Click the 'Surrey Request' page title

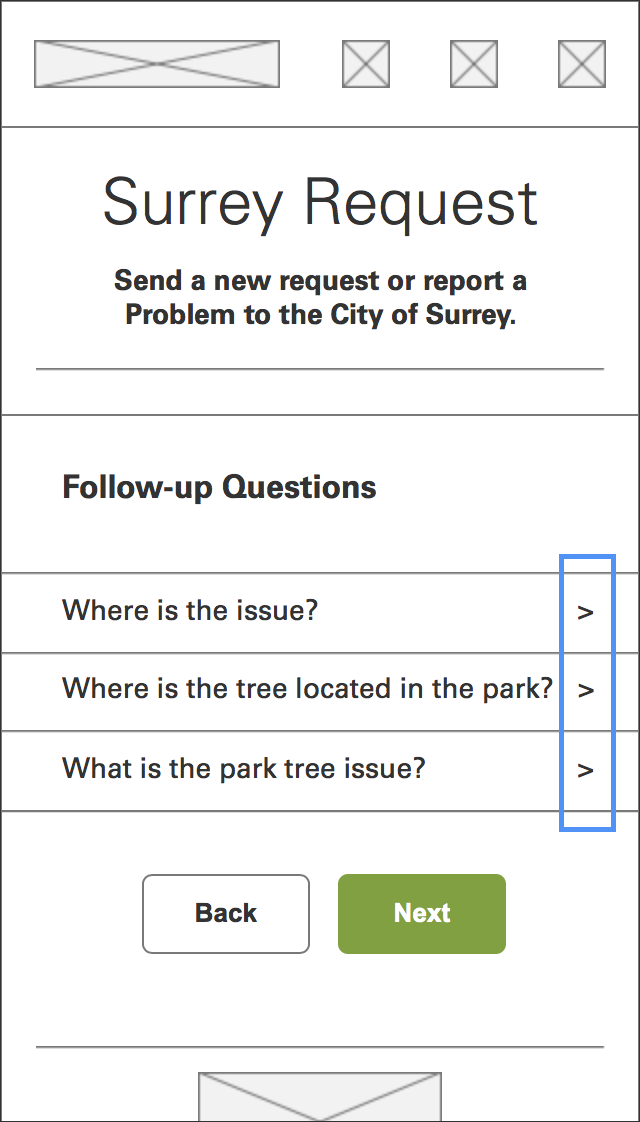(320, 204)
